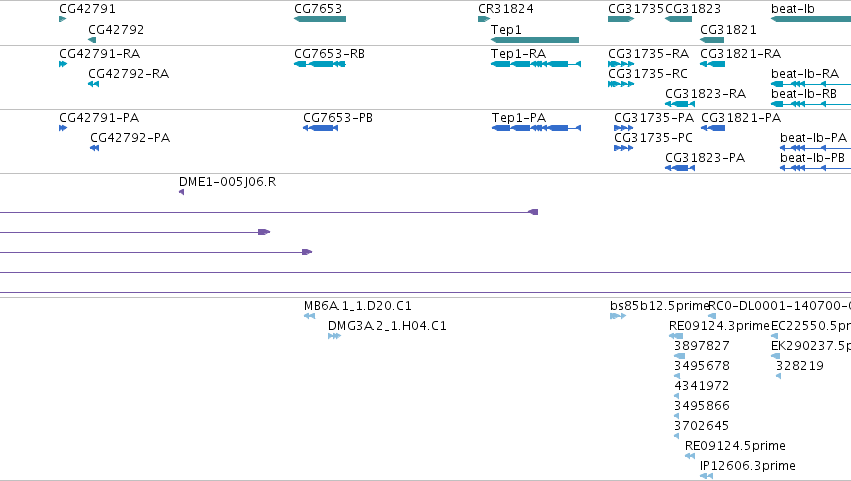Select the CG42792-PA protein glyph
The height and width of the screenshot is (481, 851).
(x=94, y=148)
